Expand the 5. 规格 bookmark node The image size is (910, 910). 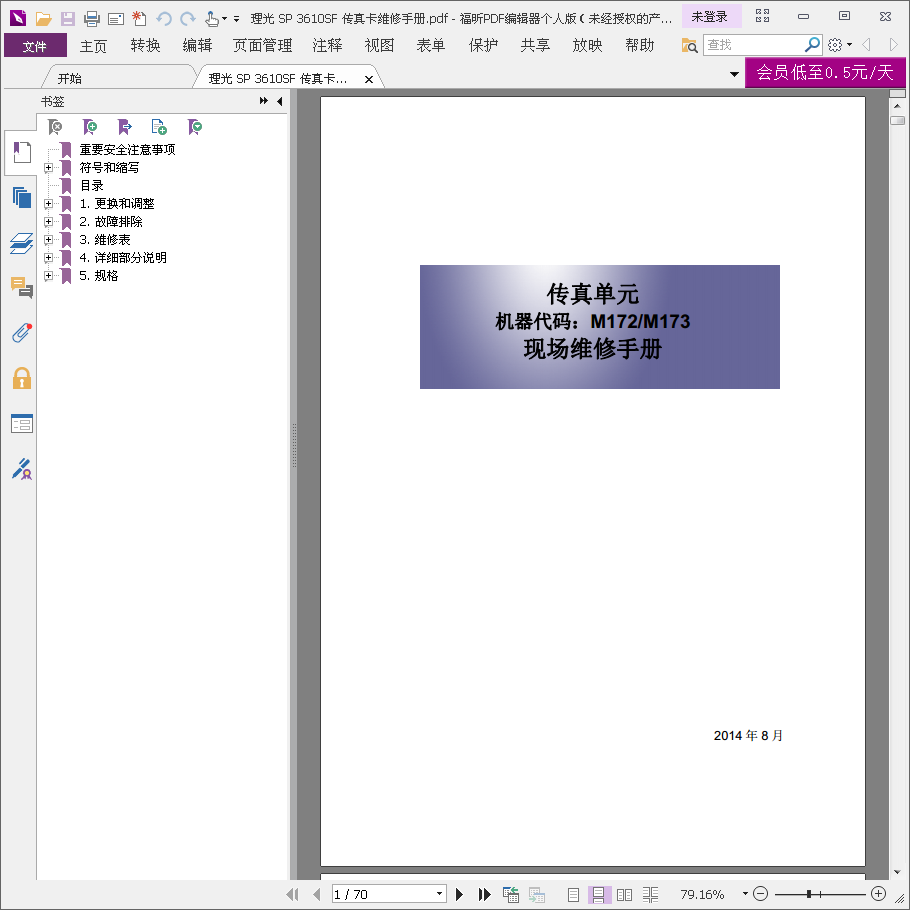coord(49,276)
